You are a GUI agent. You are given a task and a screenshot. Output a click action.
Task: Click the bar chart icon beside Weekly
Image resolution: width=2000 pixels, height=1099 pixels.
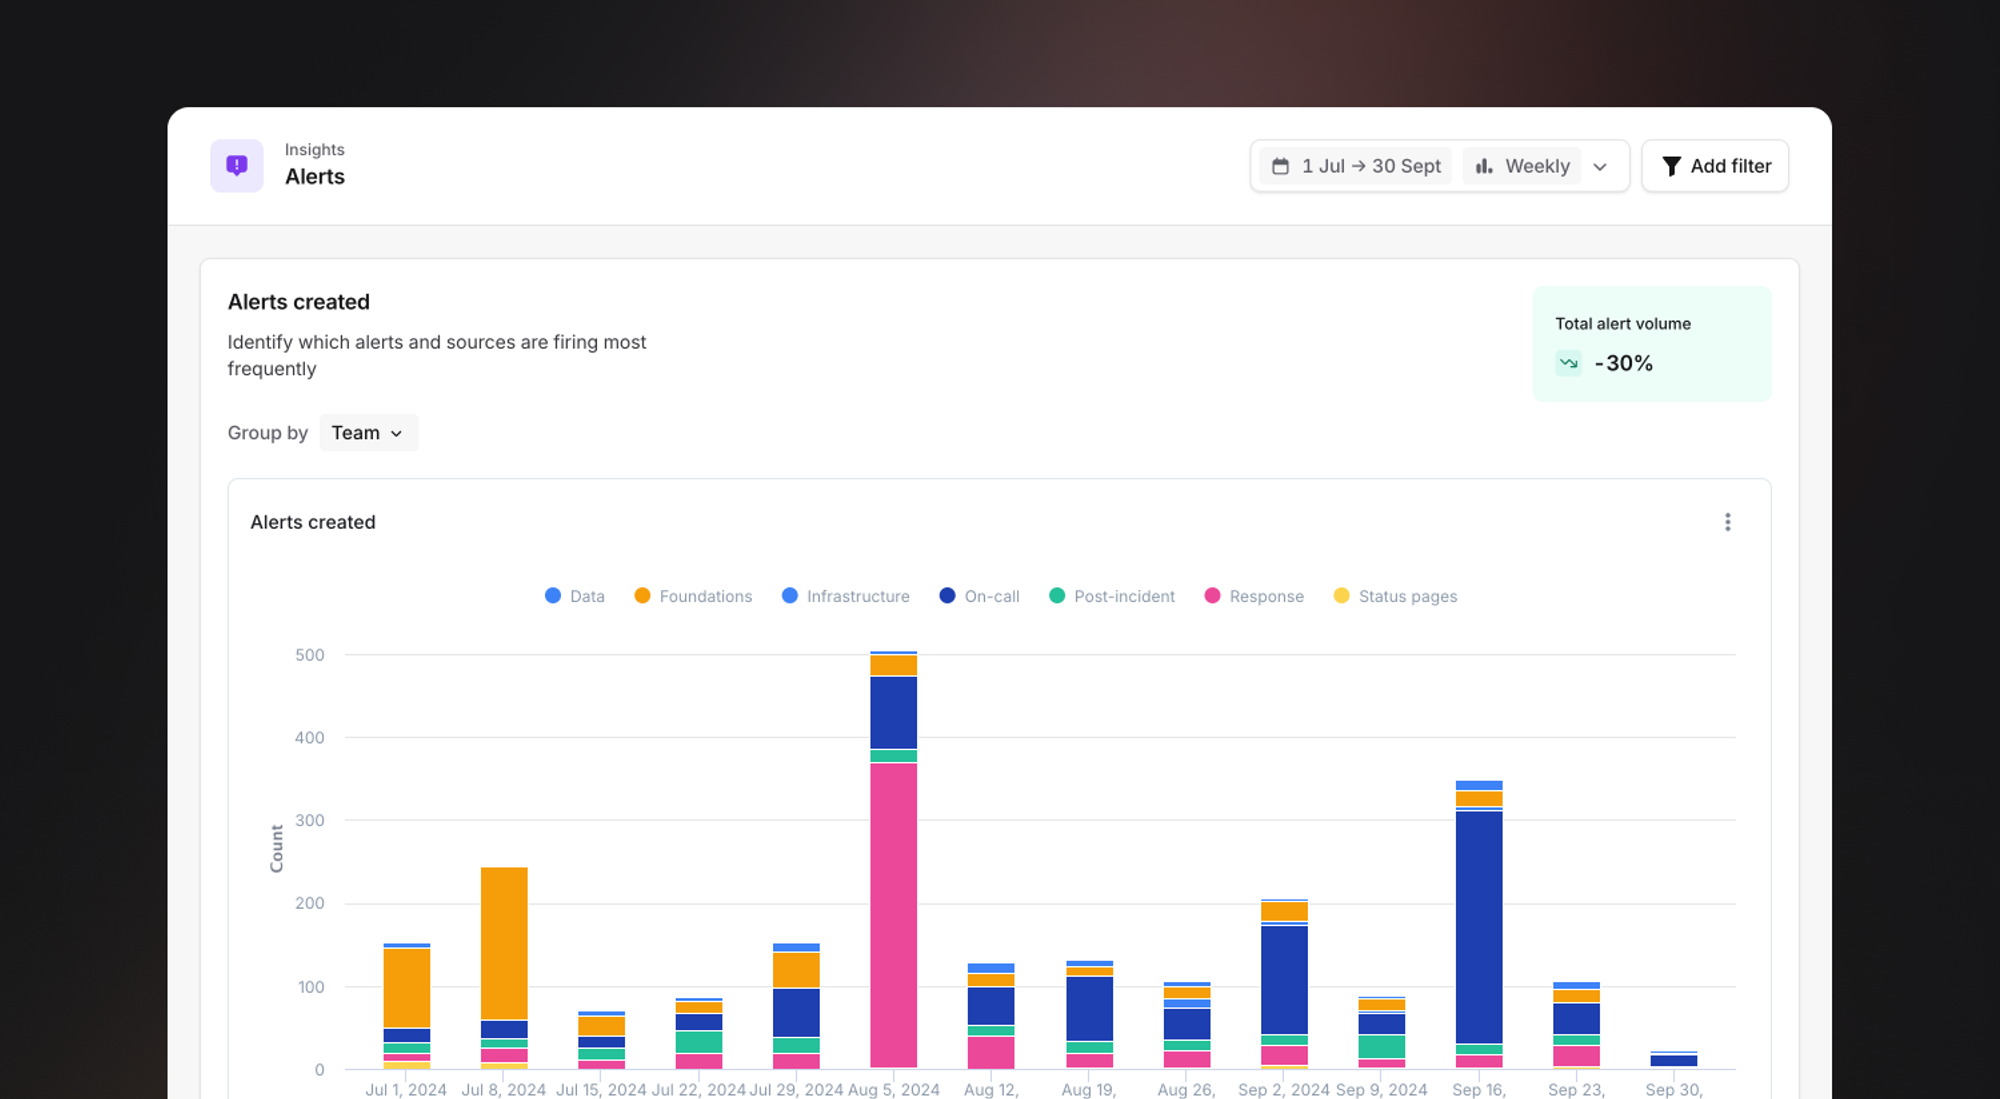[x=1484, y=167]
